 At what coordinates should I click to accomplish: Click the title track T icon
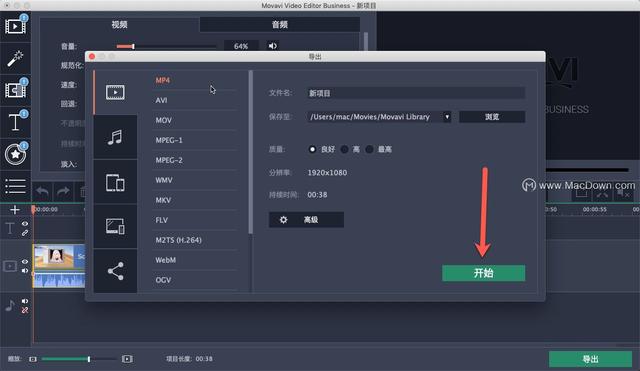(10, 228)
